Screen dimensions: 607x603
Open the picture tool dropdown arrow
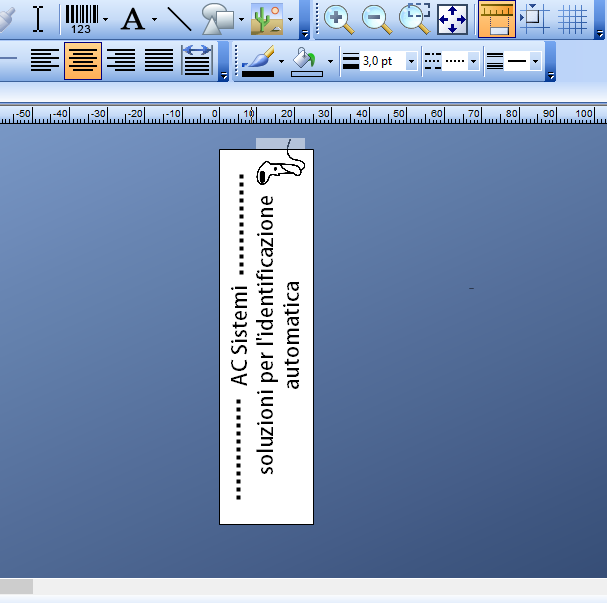(290, 19)
